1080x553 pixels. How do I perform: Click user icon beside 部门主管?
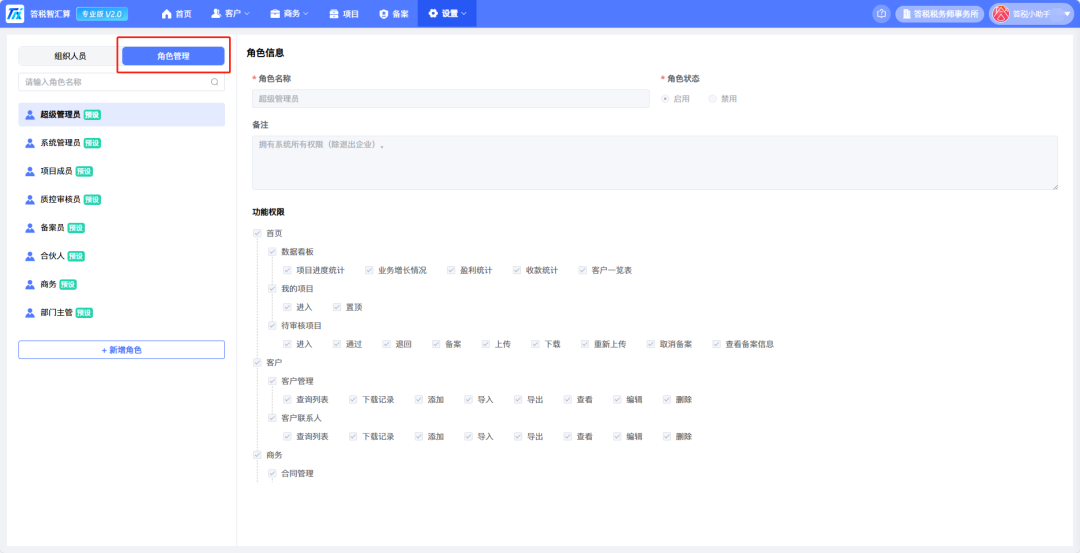point(30,313)
